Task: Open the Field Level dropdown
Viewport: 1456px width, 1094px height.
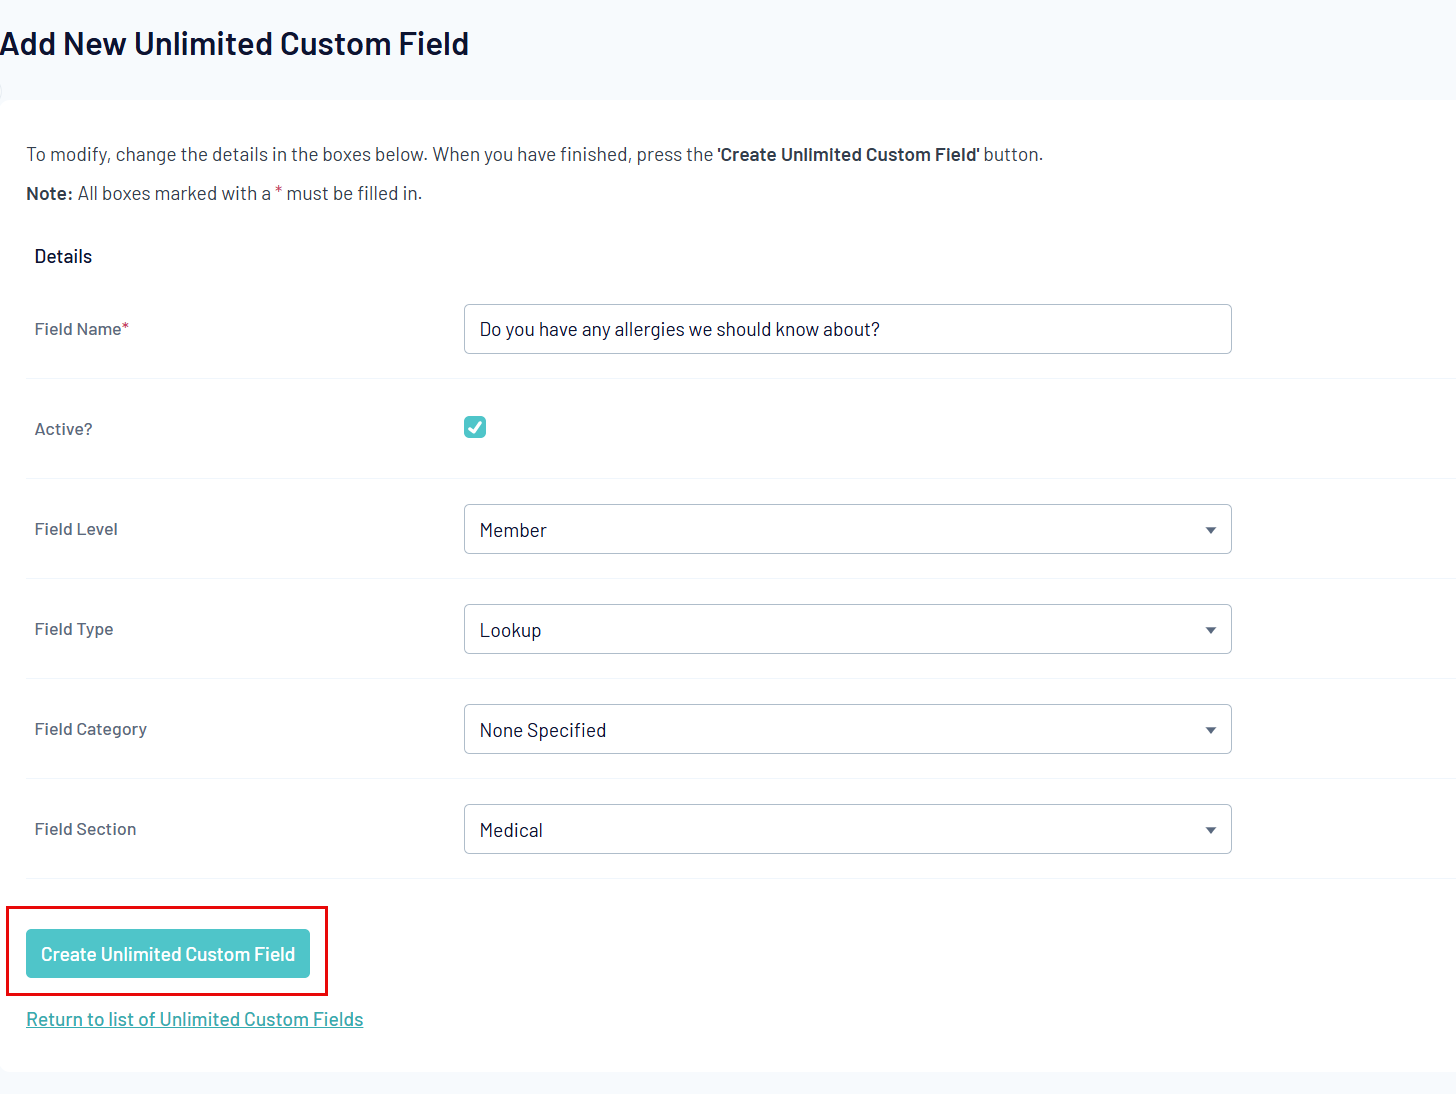Action: [847, 529]
